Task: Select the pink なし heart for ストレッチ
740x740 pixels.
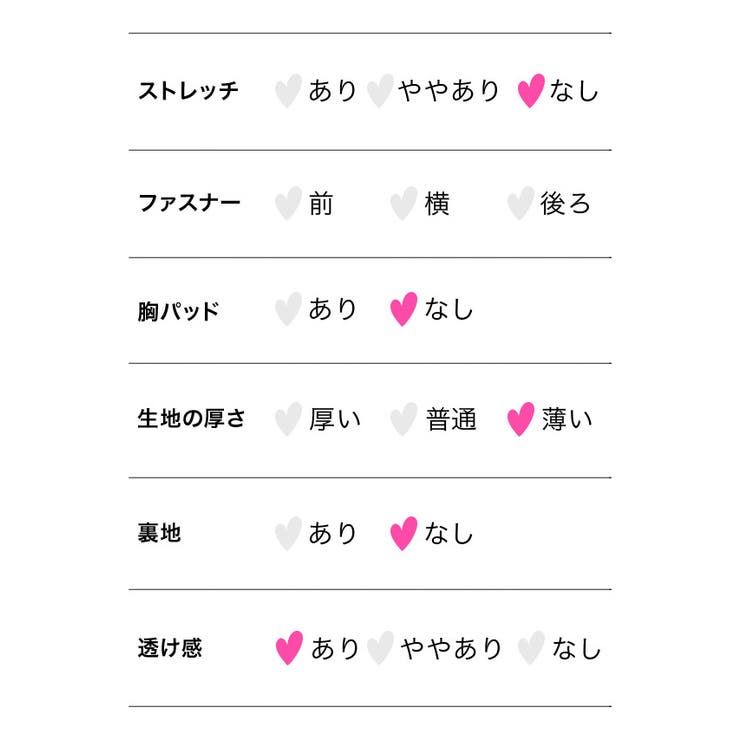Action: [531, 91]
